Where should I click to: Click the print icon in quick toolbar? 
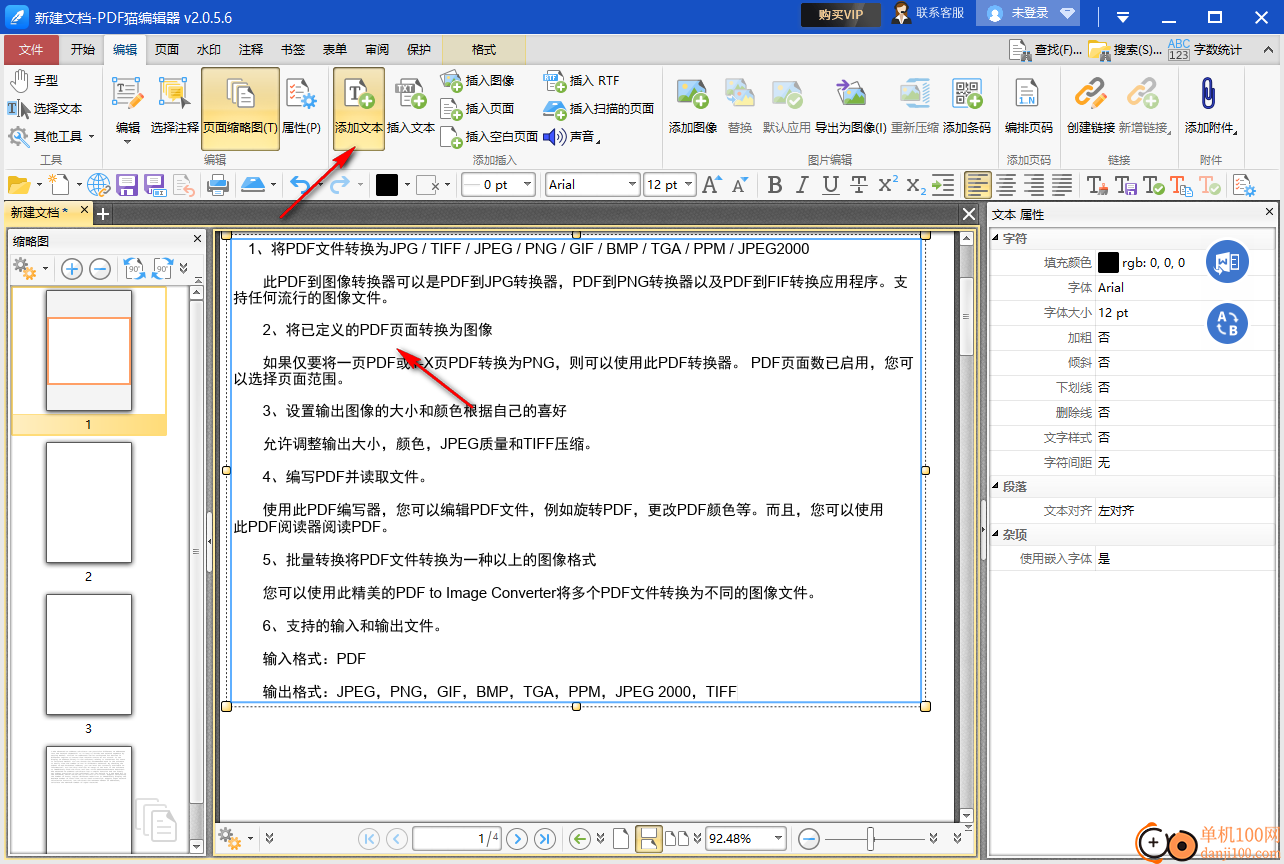(x=217, y=185)
